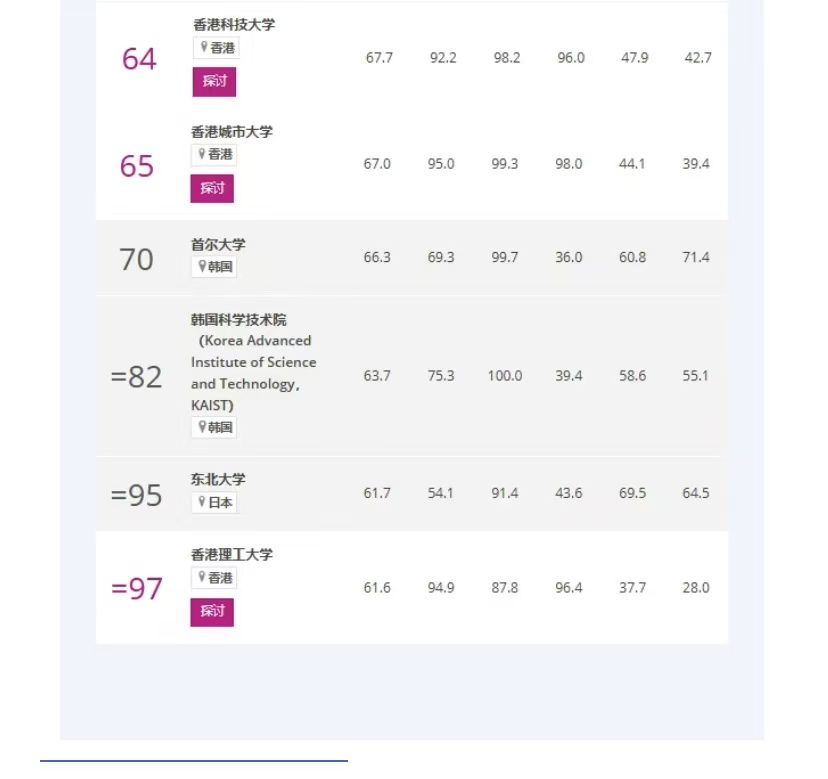Select overall score 66.3 for 首尔大学
The height and width of the screenshot is (779, 828).
click(x=377, y=257)
